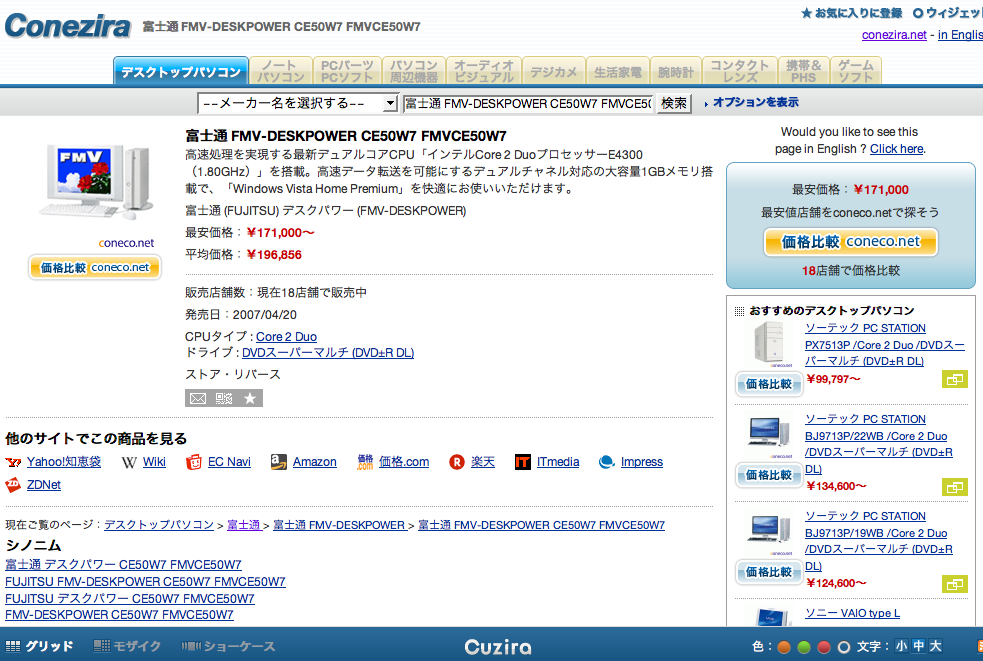Viewport: 983px width, 661px height.
Task: Click the ITmedia logo icon
Action: pos(522,462)
